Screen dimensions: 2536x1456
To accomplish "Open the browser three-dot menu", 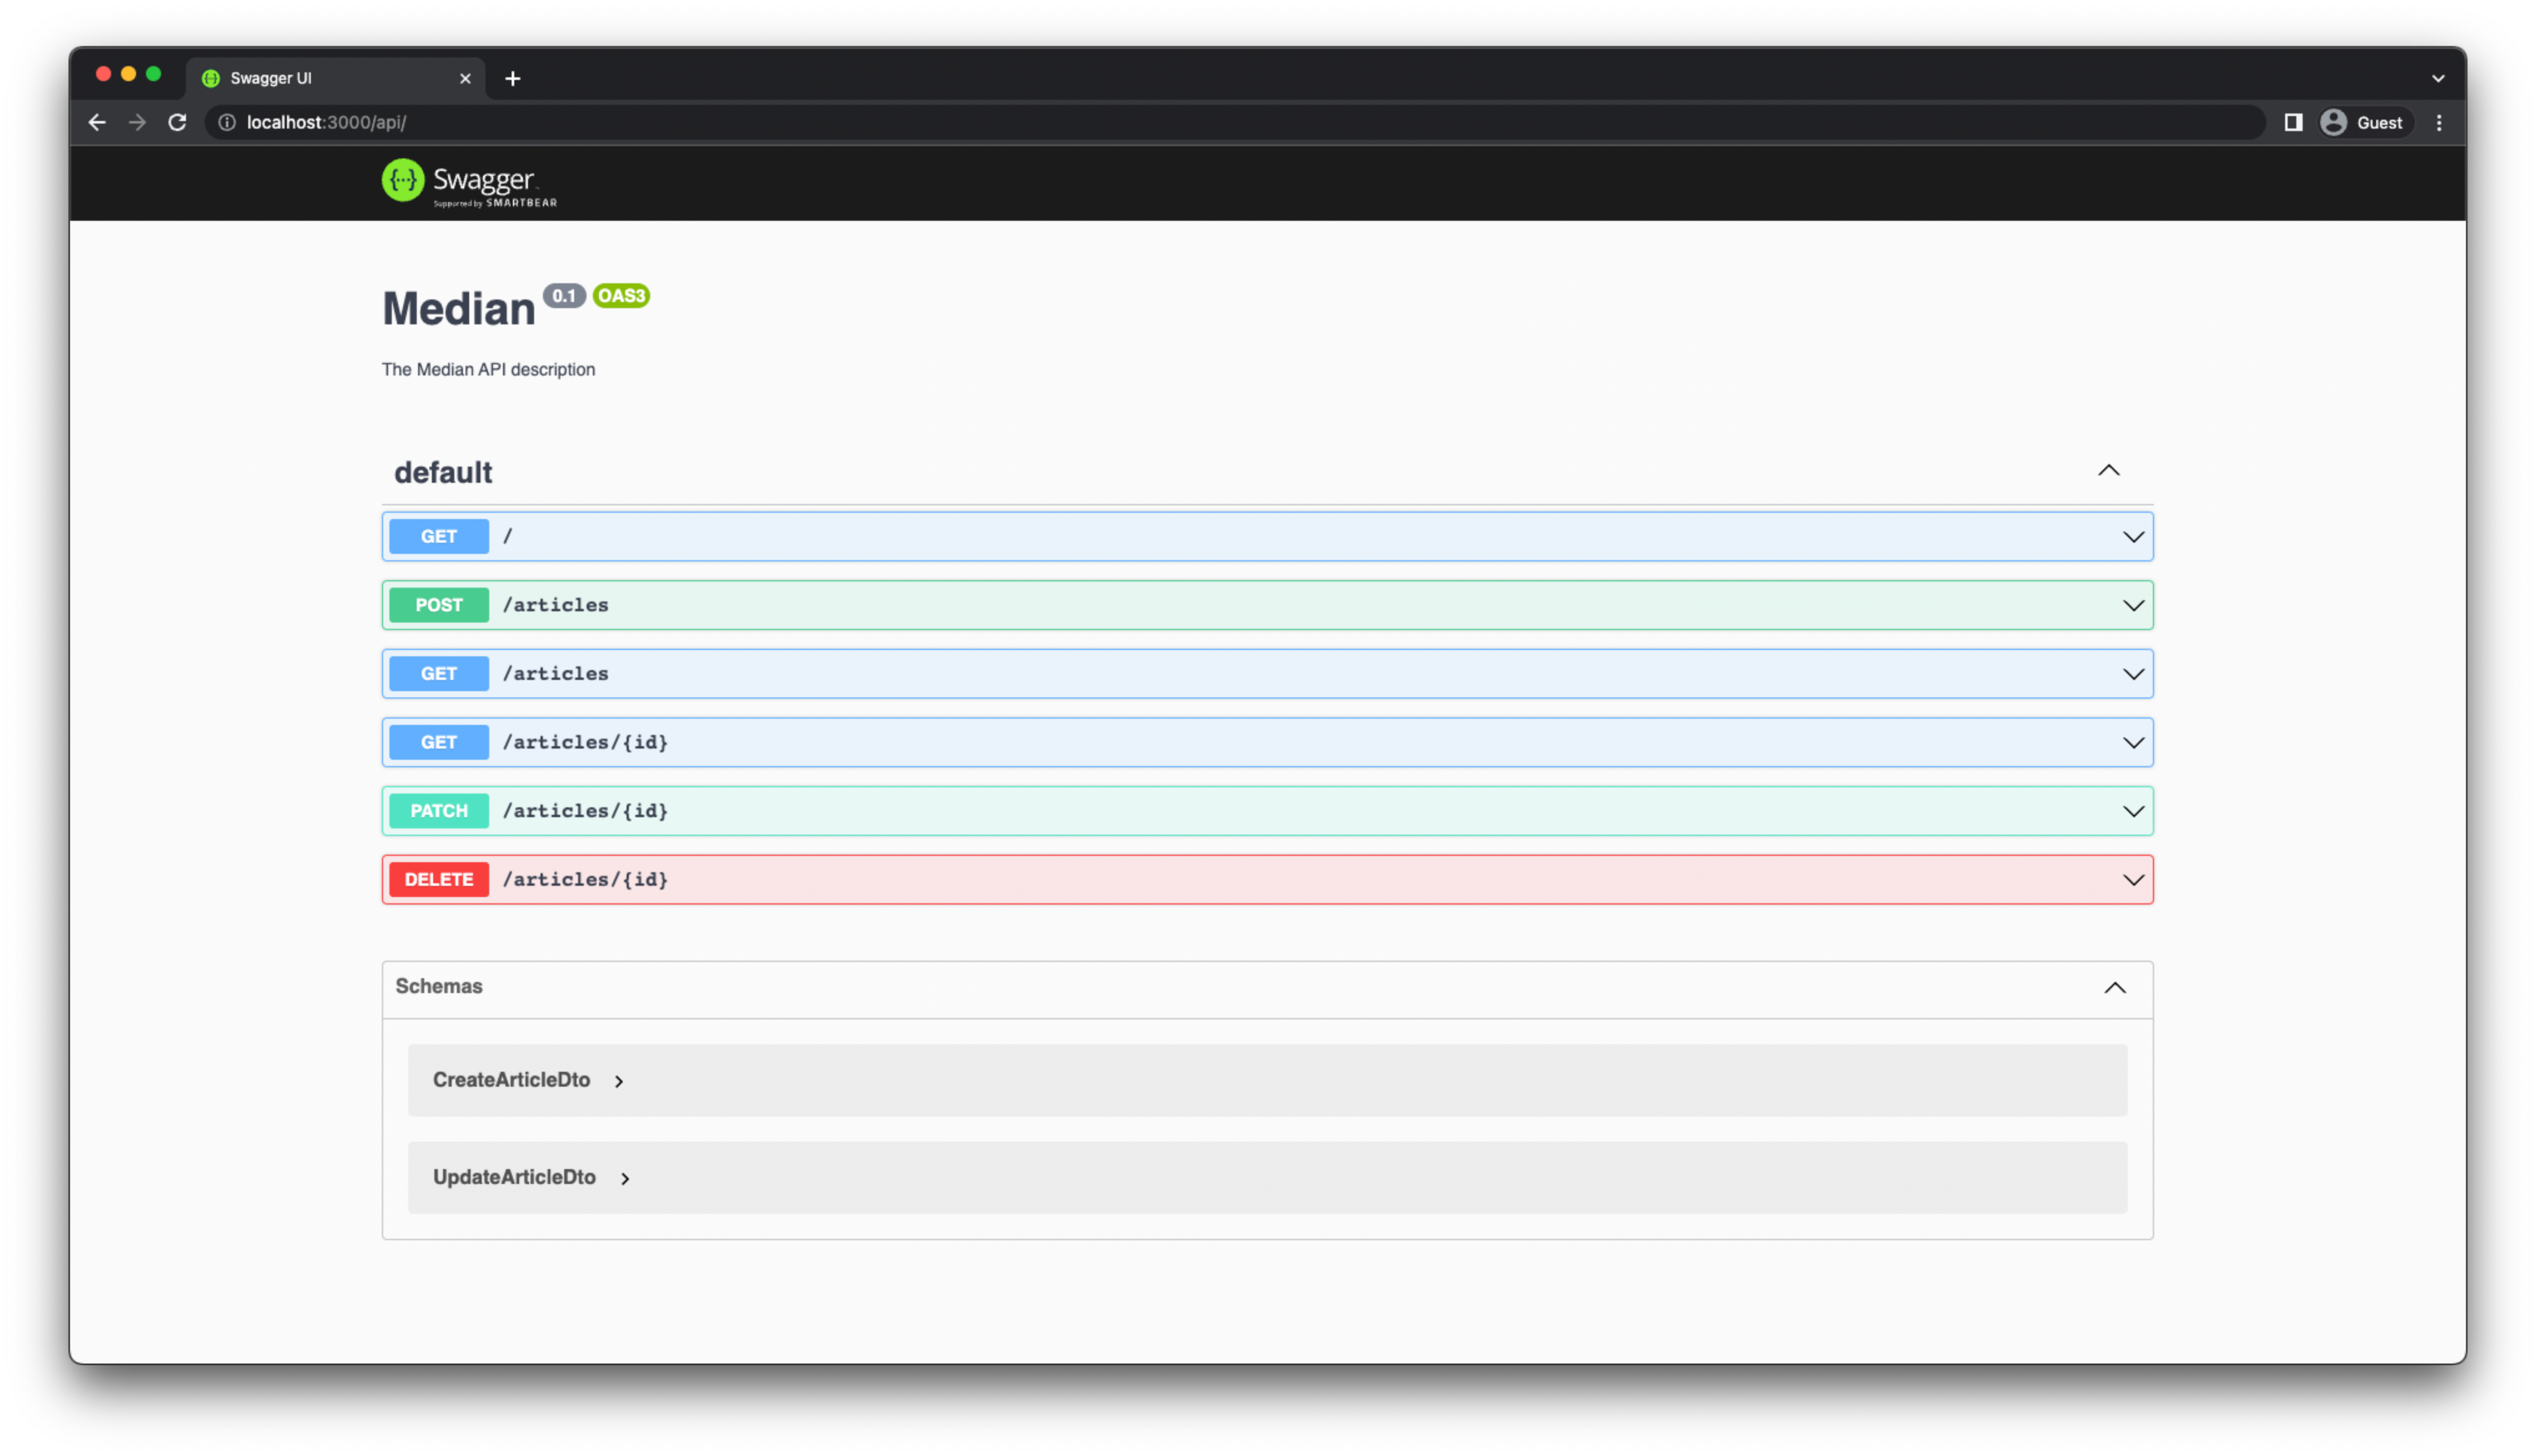I will 2439,122.
